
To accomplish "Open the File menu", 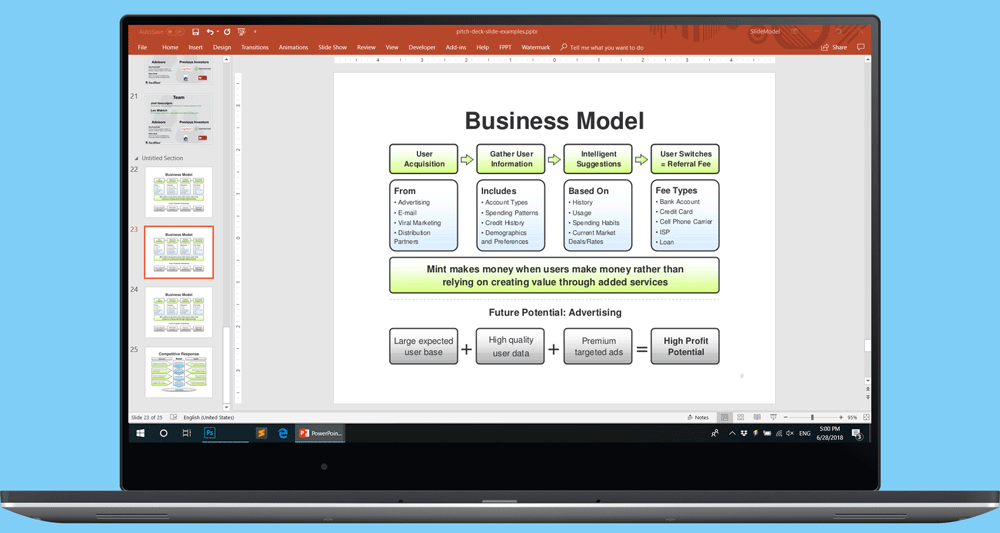I will click(142, 47).
